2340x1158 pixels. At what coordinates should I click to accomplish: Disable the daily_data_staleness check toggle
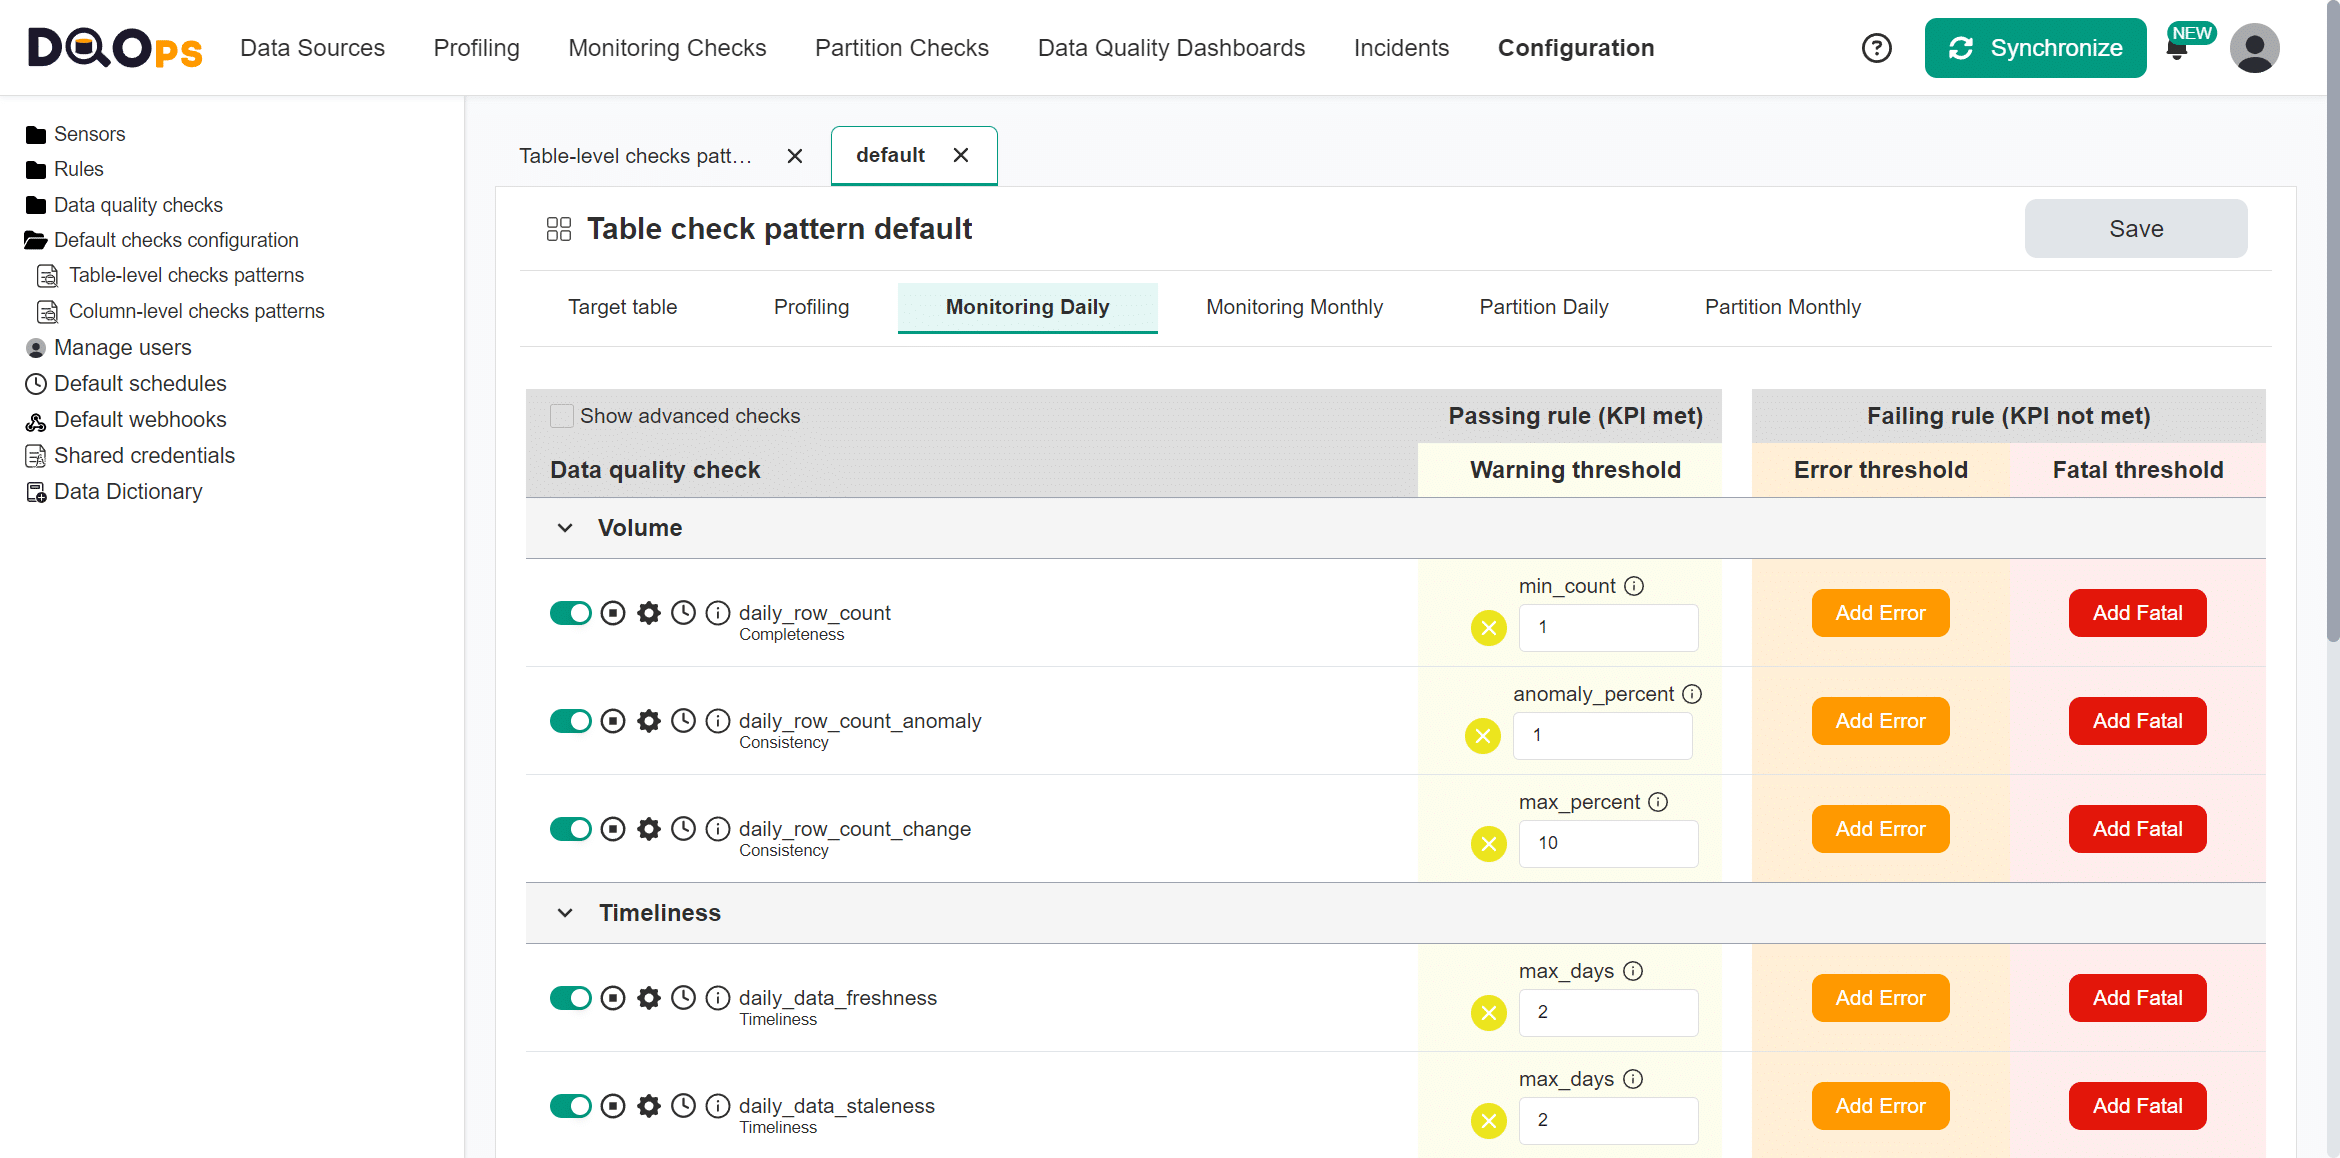click(571, 1106)
